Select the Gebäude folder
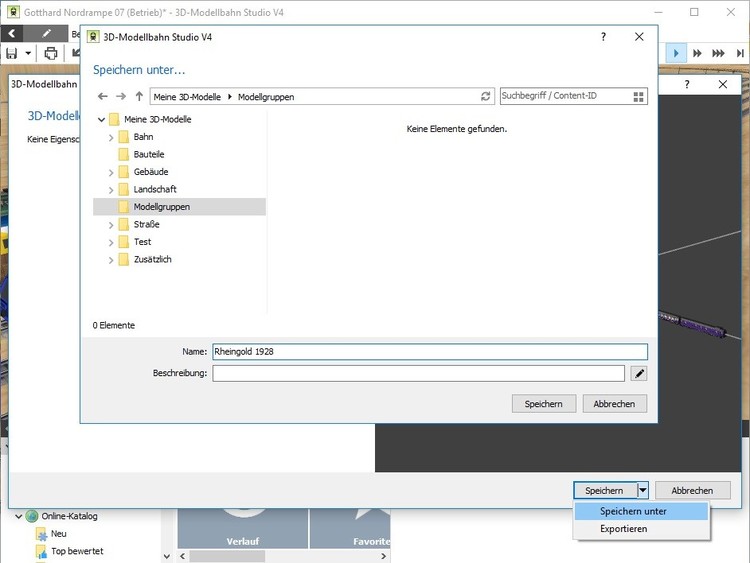The width and height of the screenshot is (750, 563). pos(151,172)
